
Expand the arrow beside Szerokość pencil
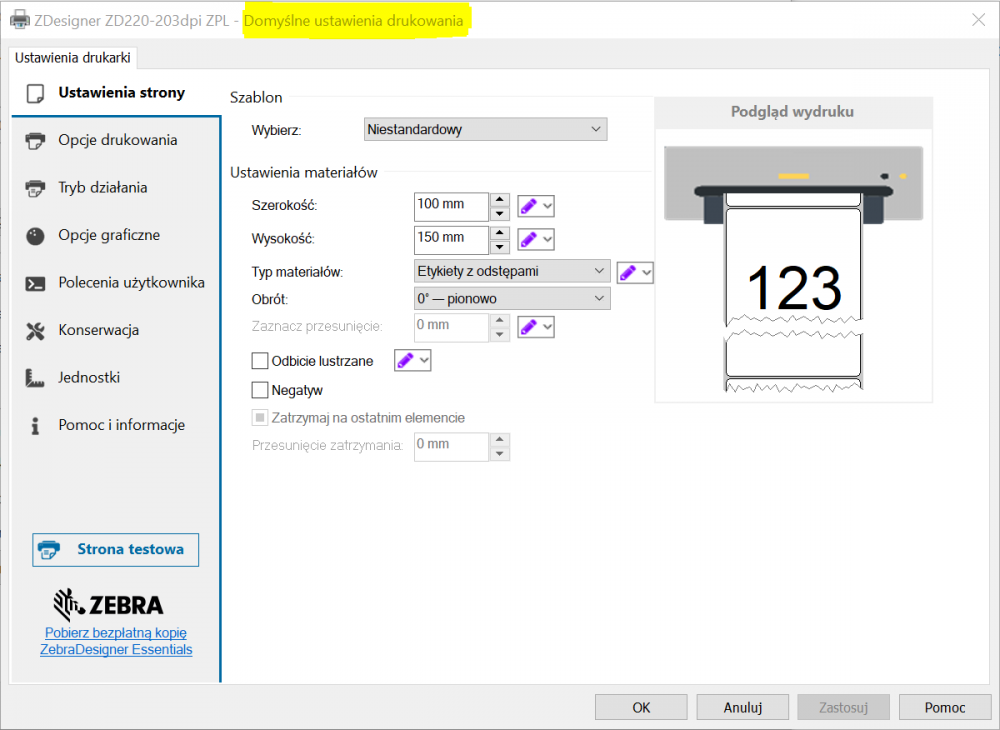[x=547, y=206]
